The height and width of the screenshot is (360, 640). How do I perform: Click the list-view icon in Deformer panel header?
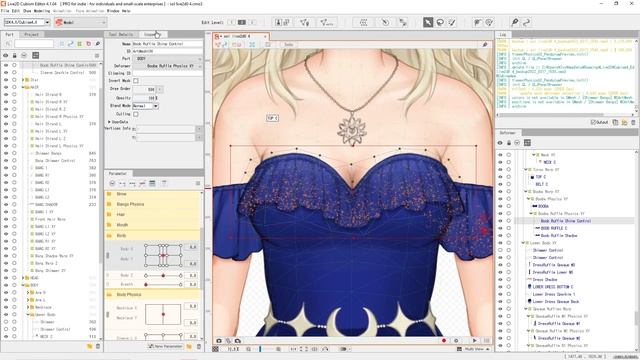pyautogui.click(x=527, y=143)
